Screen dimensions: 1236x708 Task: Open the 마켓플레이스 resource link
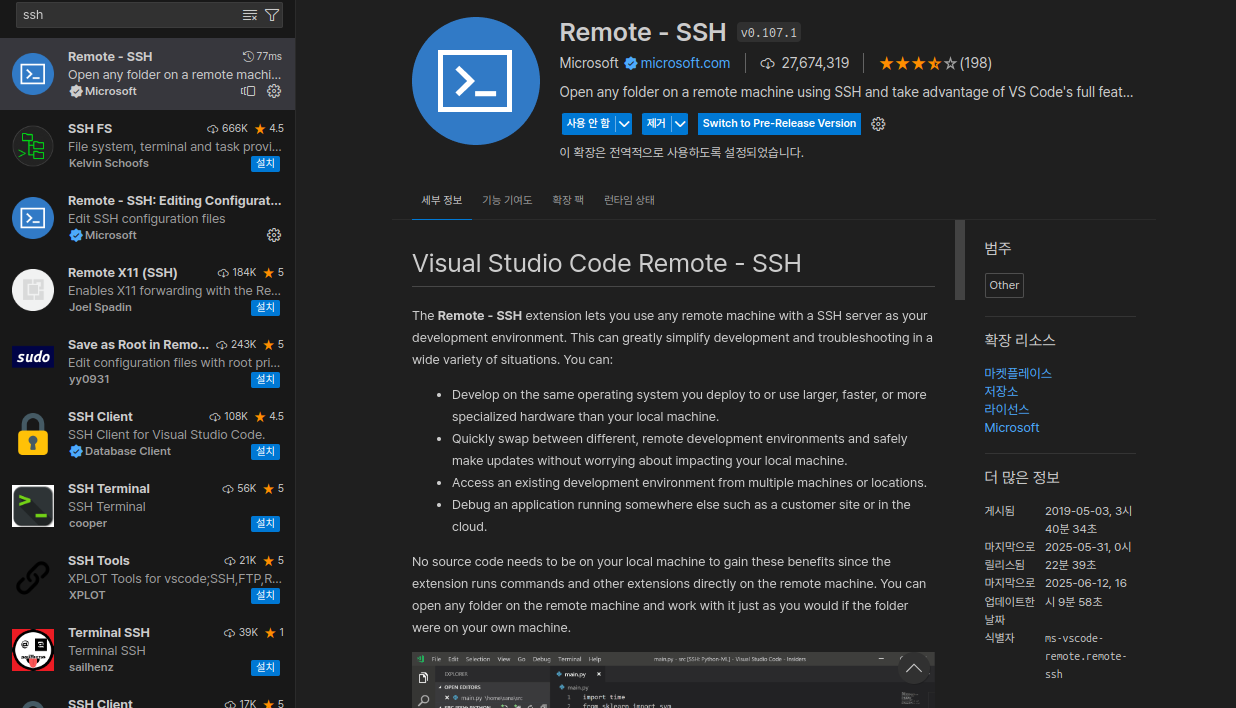click(x=1018, y=373)
